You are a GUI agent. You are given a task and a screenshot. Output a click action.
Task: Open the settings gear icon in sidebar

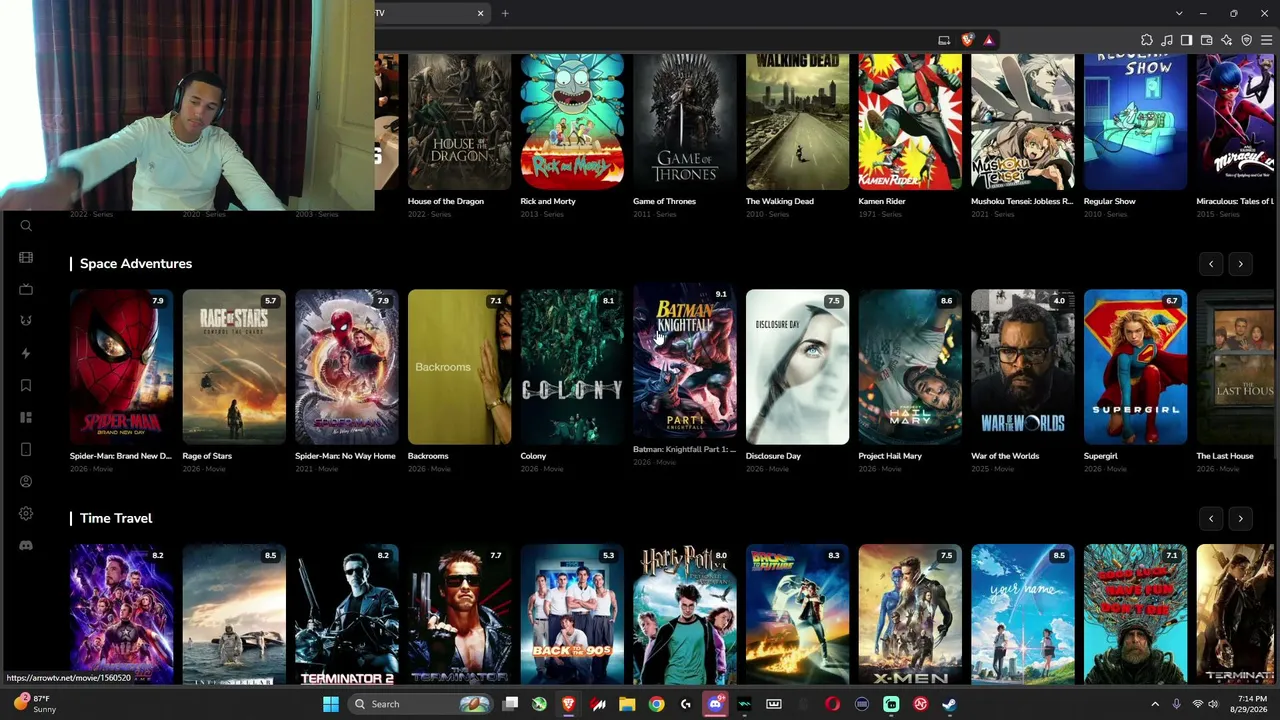[x=26, y=513]
